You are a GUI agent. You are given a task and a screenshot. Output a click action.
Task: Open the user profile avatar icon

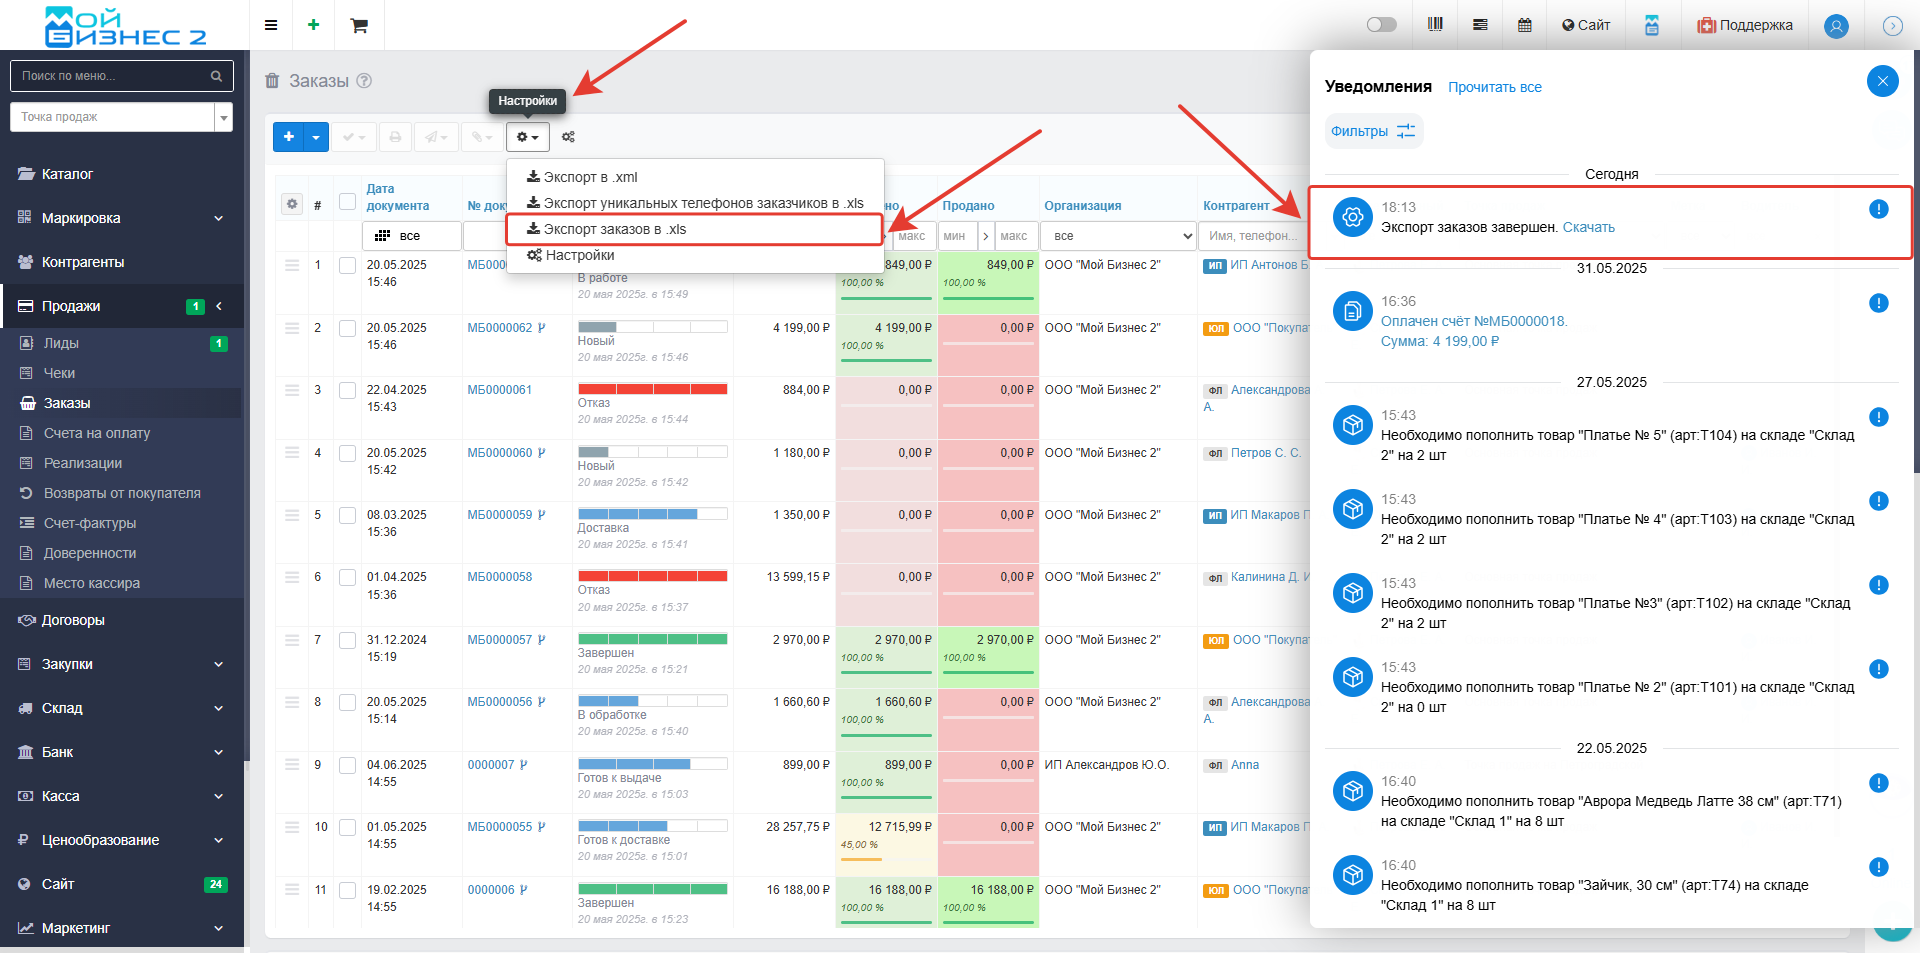pos(1835,26)
